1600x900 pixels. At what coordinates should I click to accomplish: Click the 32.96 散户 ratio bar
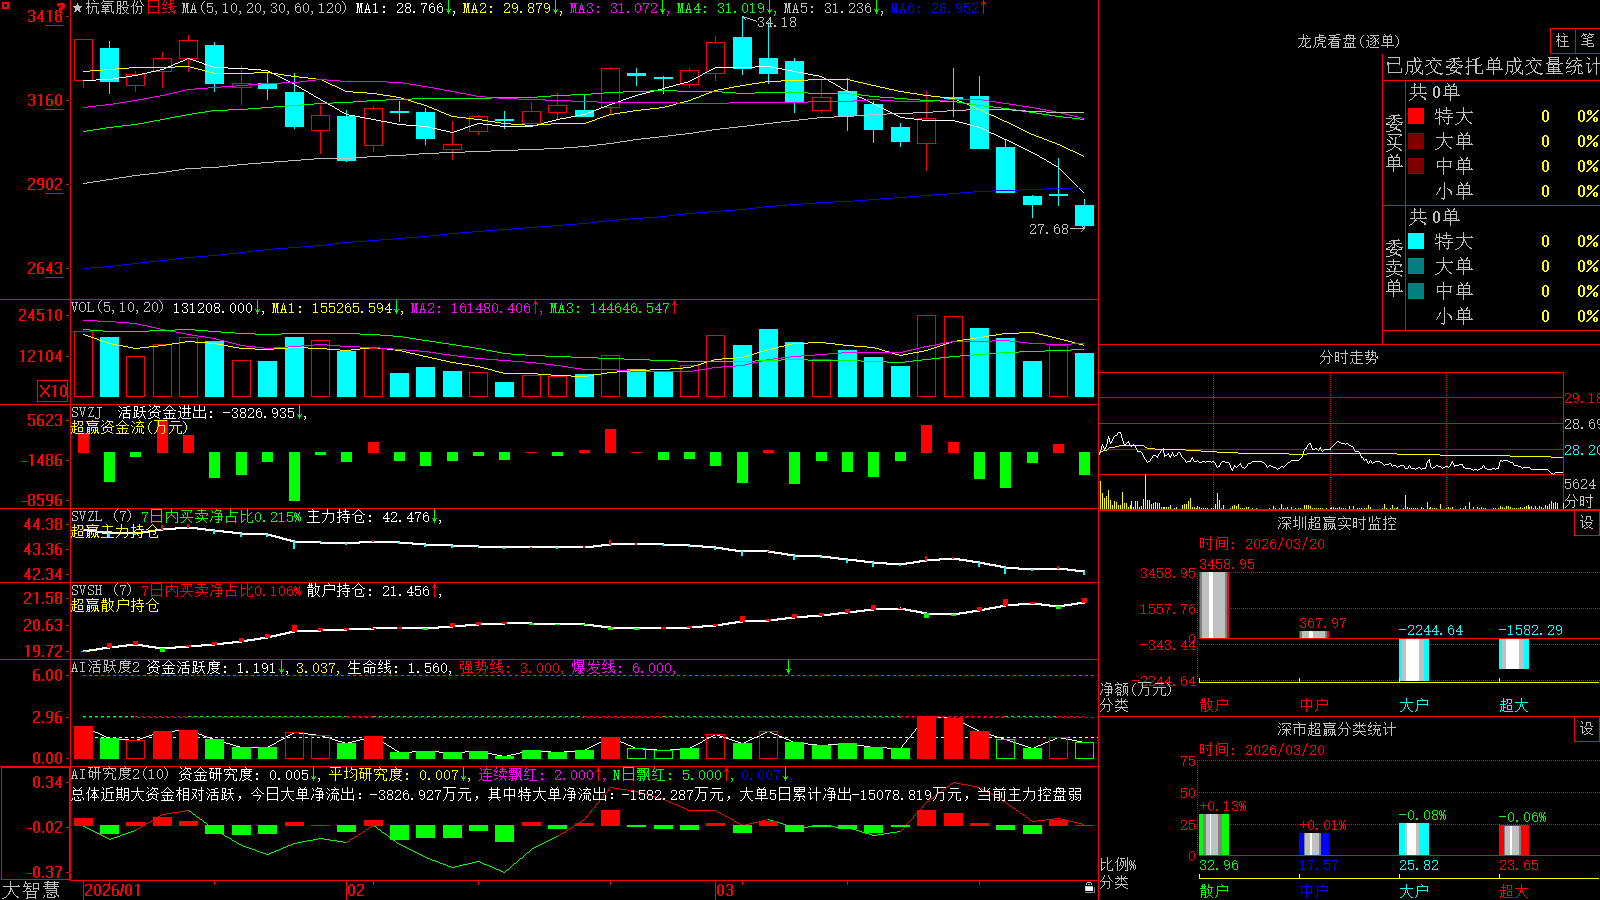pos(1213,835)
